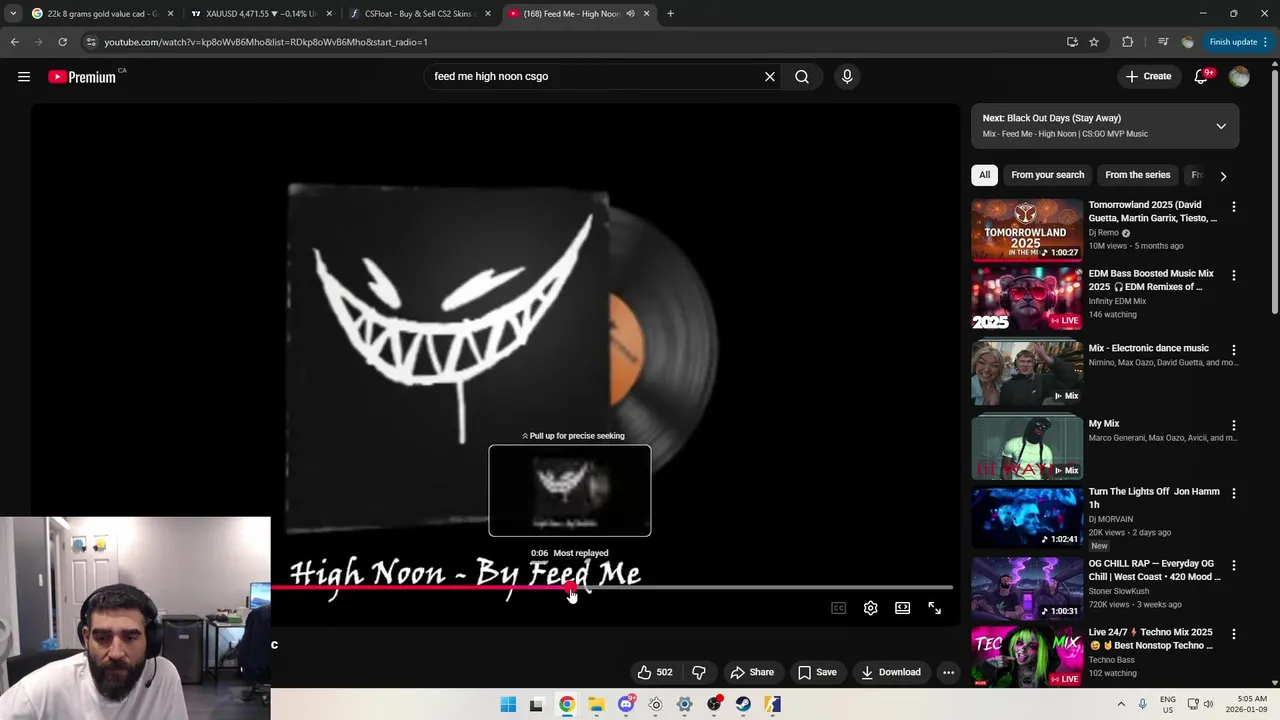Open the browser extensions puzzle icon
This screenshot has height=720, width=1280.
click(1128, 42)
